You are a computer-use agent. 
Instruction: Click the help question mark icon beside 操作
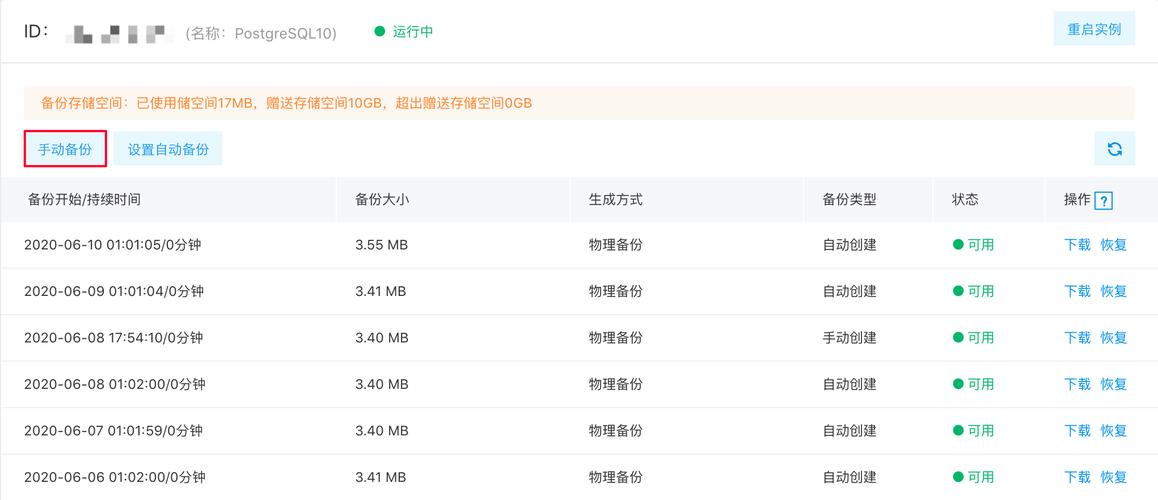[x=1103, y=201]
